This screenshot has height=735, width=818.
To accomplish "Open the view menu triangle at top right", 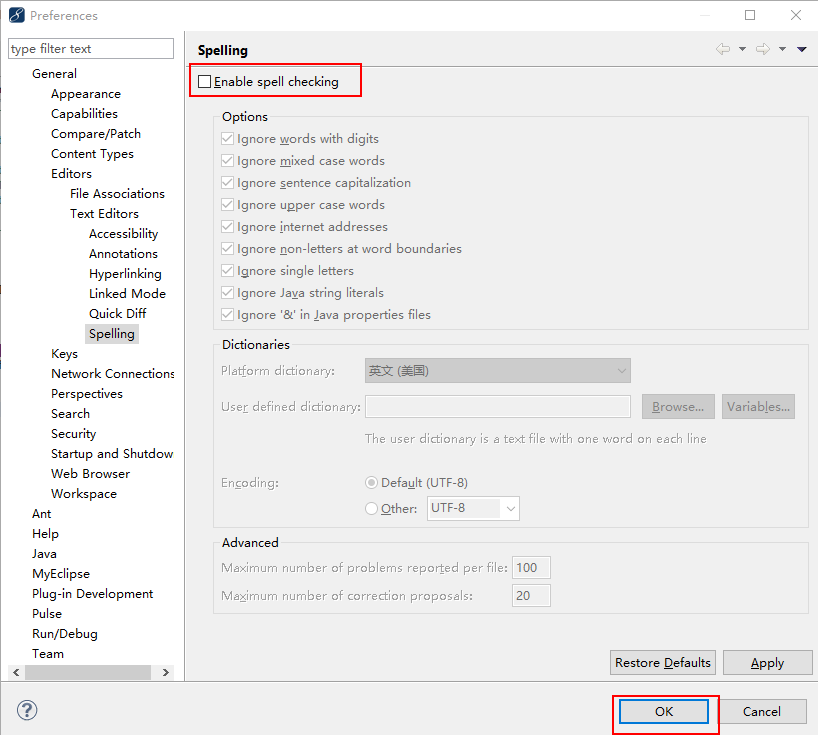I will tap(800, 49).
